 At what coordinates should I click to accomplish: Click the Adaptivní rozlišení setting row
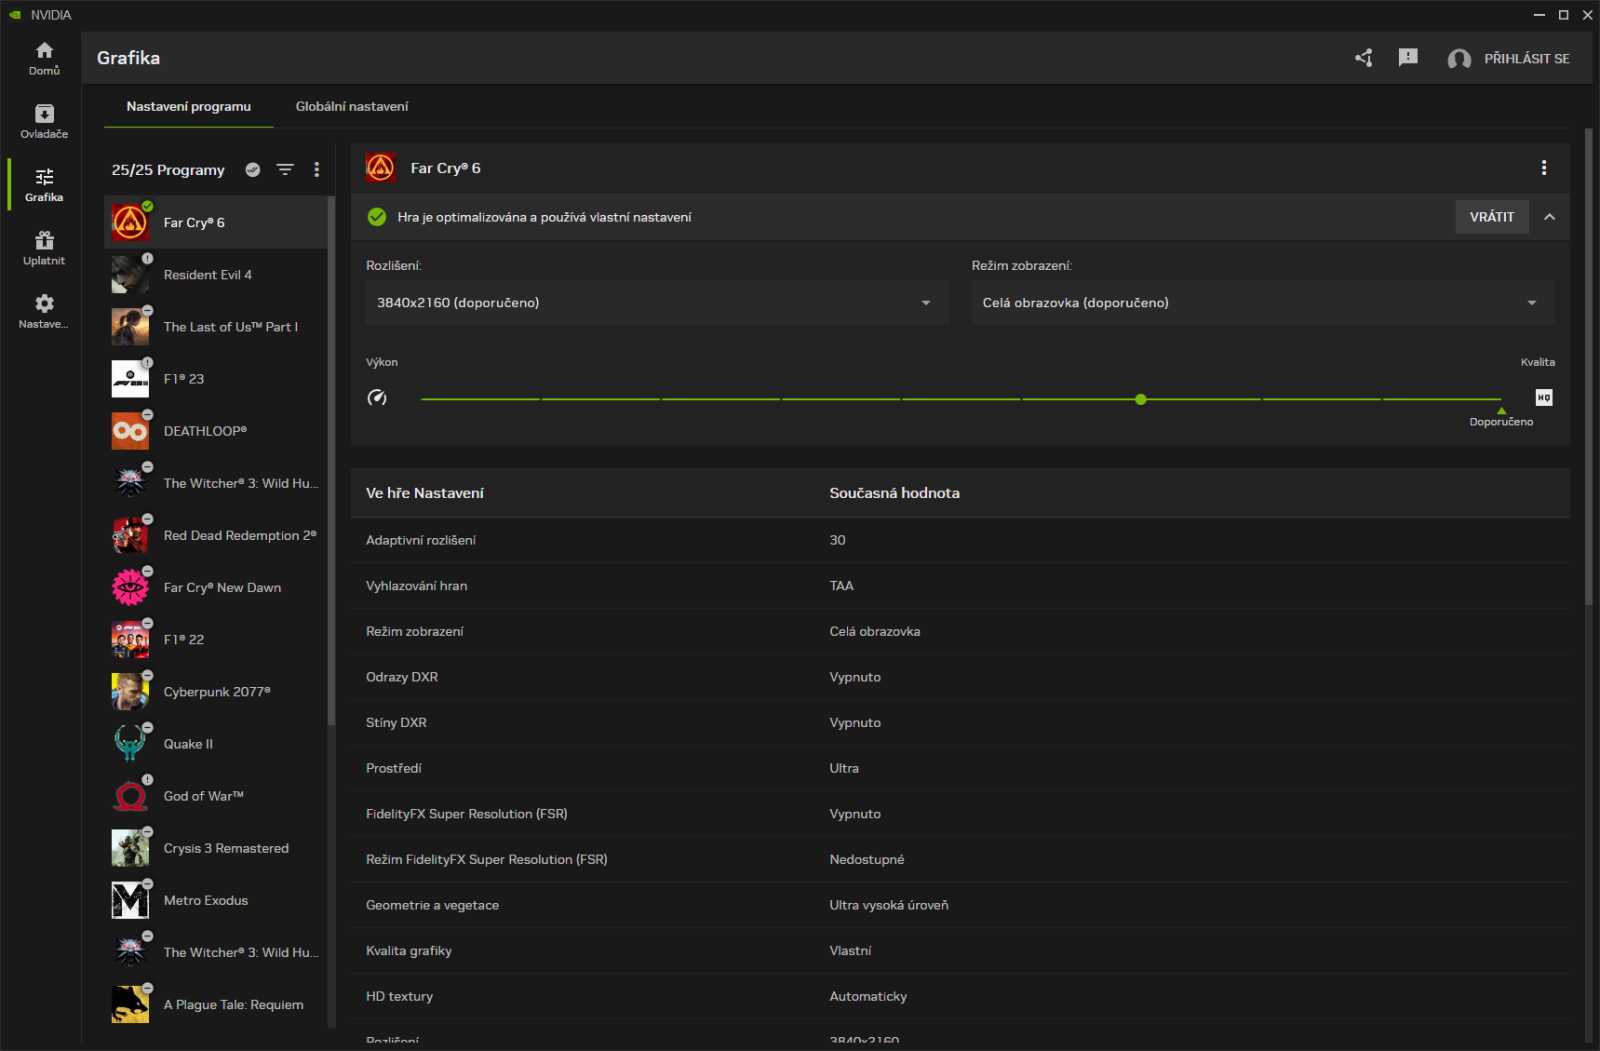click(960, 540)
